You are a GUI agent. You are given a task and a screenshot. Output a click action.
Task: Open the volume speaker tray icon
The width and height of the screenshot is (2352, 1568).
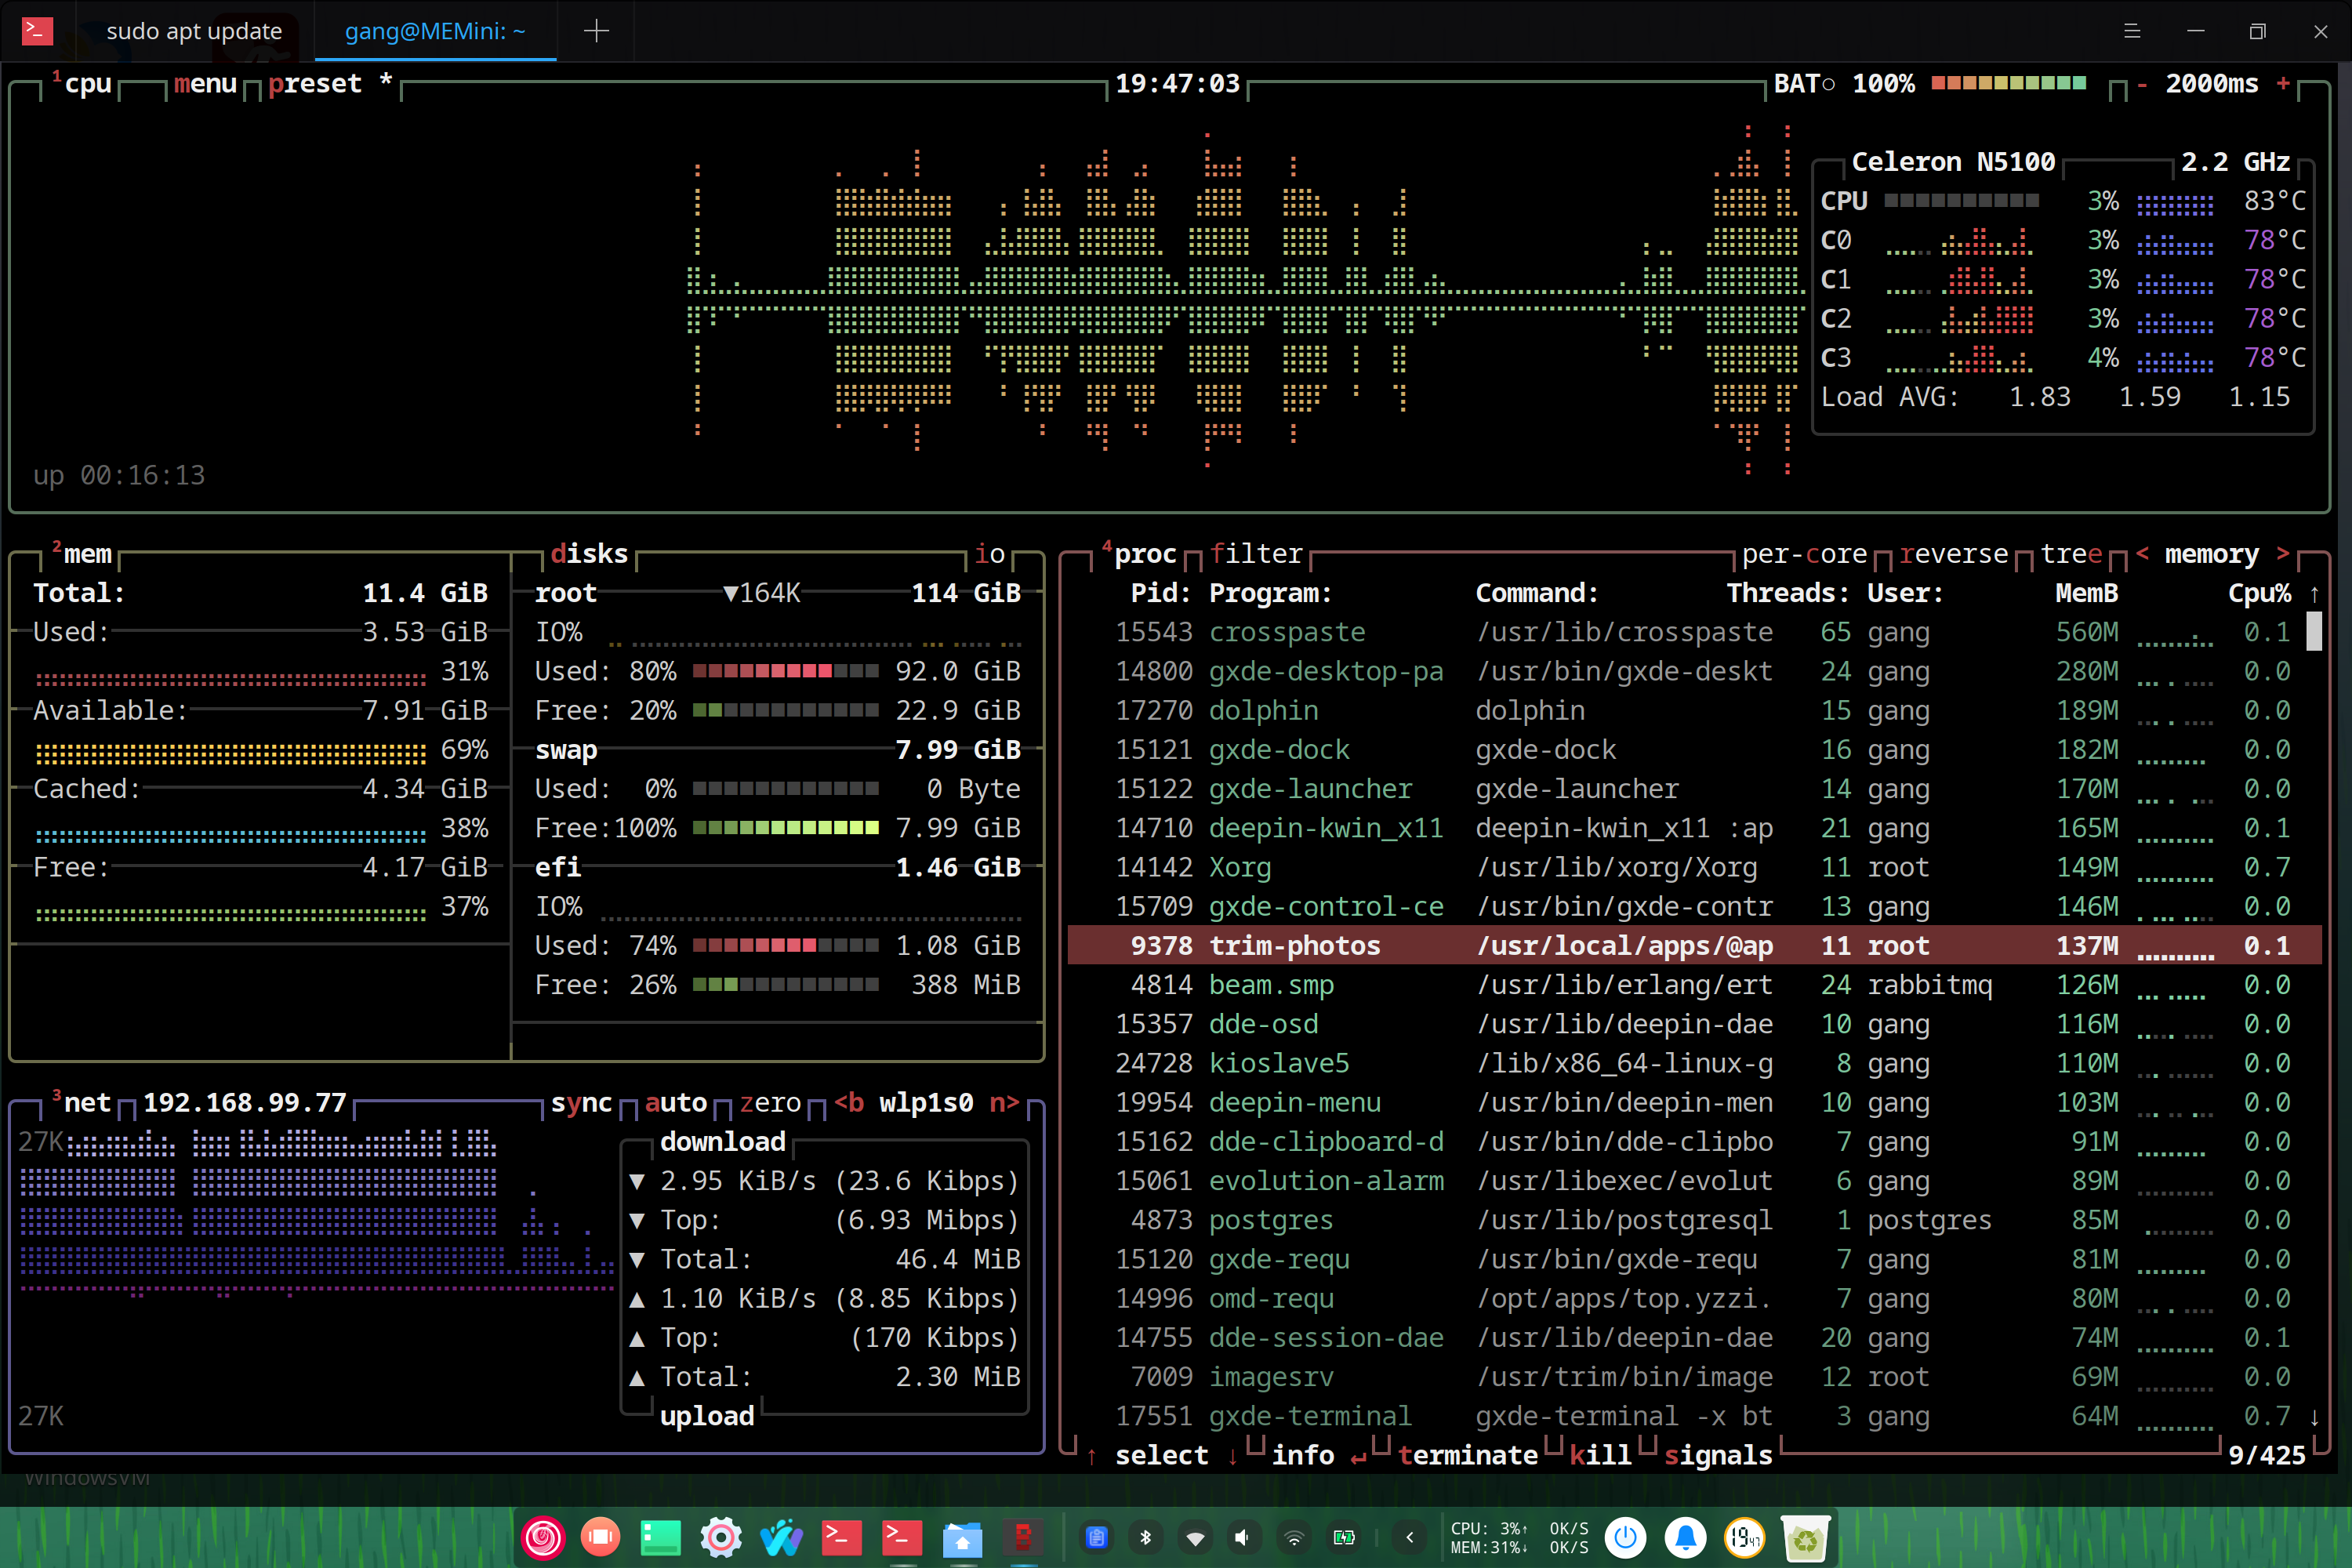1243,1537
